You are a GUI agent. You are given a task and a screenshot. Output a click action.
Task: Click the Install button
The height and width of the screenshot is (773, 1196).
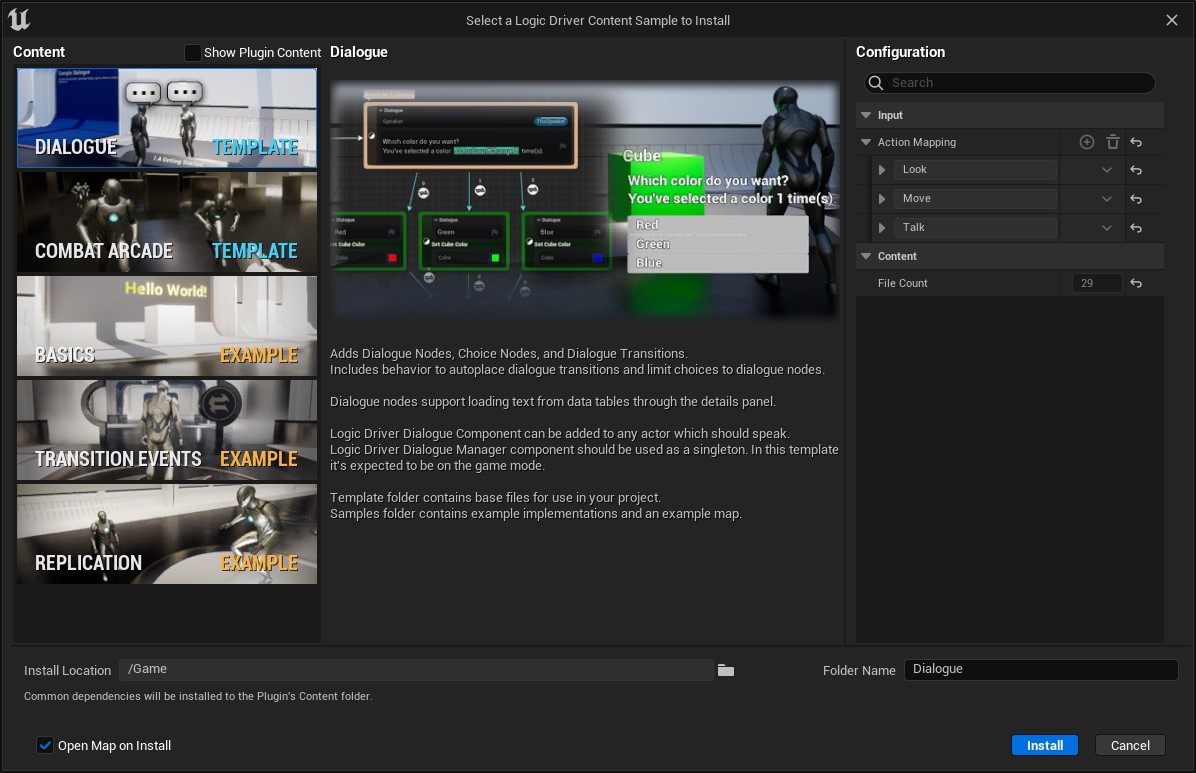1044,745
